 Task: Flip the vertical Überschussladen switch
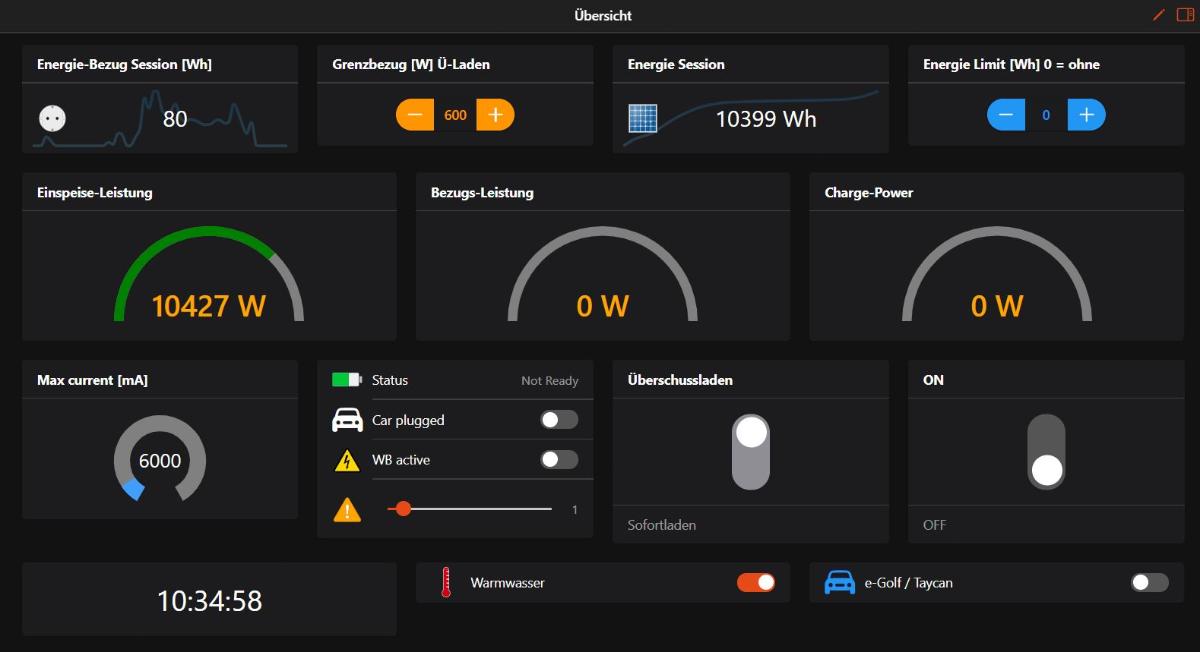(x=751, y=452)
